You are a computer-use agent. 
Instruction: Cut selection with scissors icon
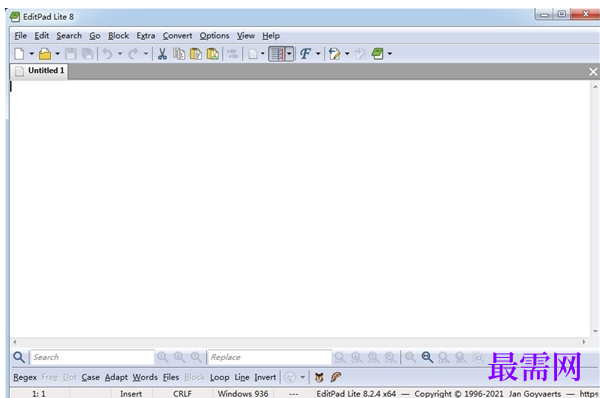[x=162, y=54]
